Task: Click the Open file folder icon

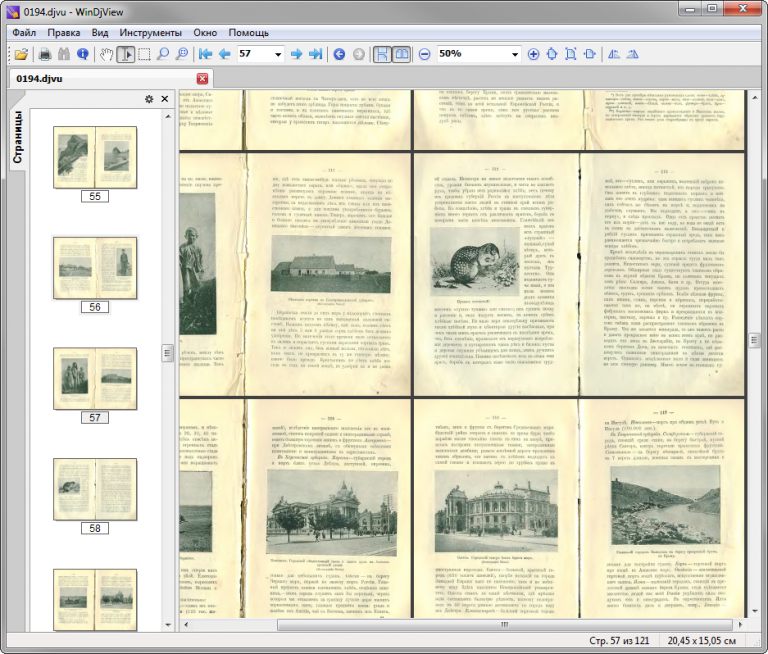Action: [x=19, y=54]
